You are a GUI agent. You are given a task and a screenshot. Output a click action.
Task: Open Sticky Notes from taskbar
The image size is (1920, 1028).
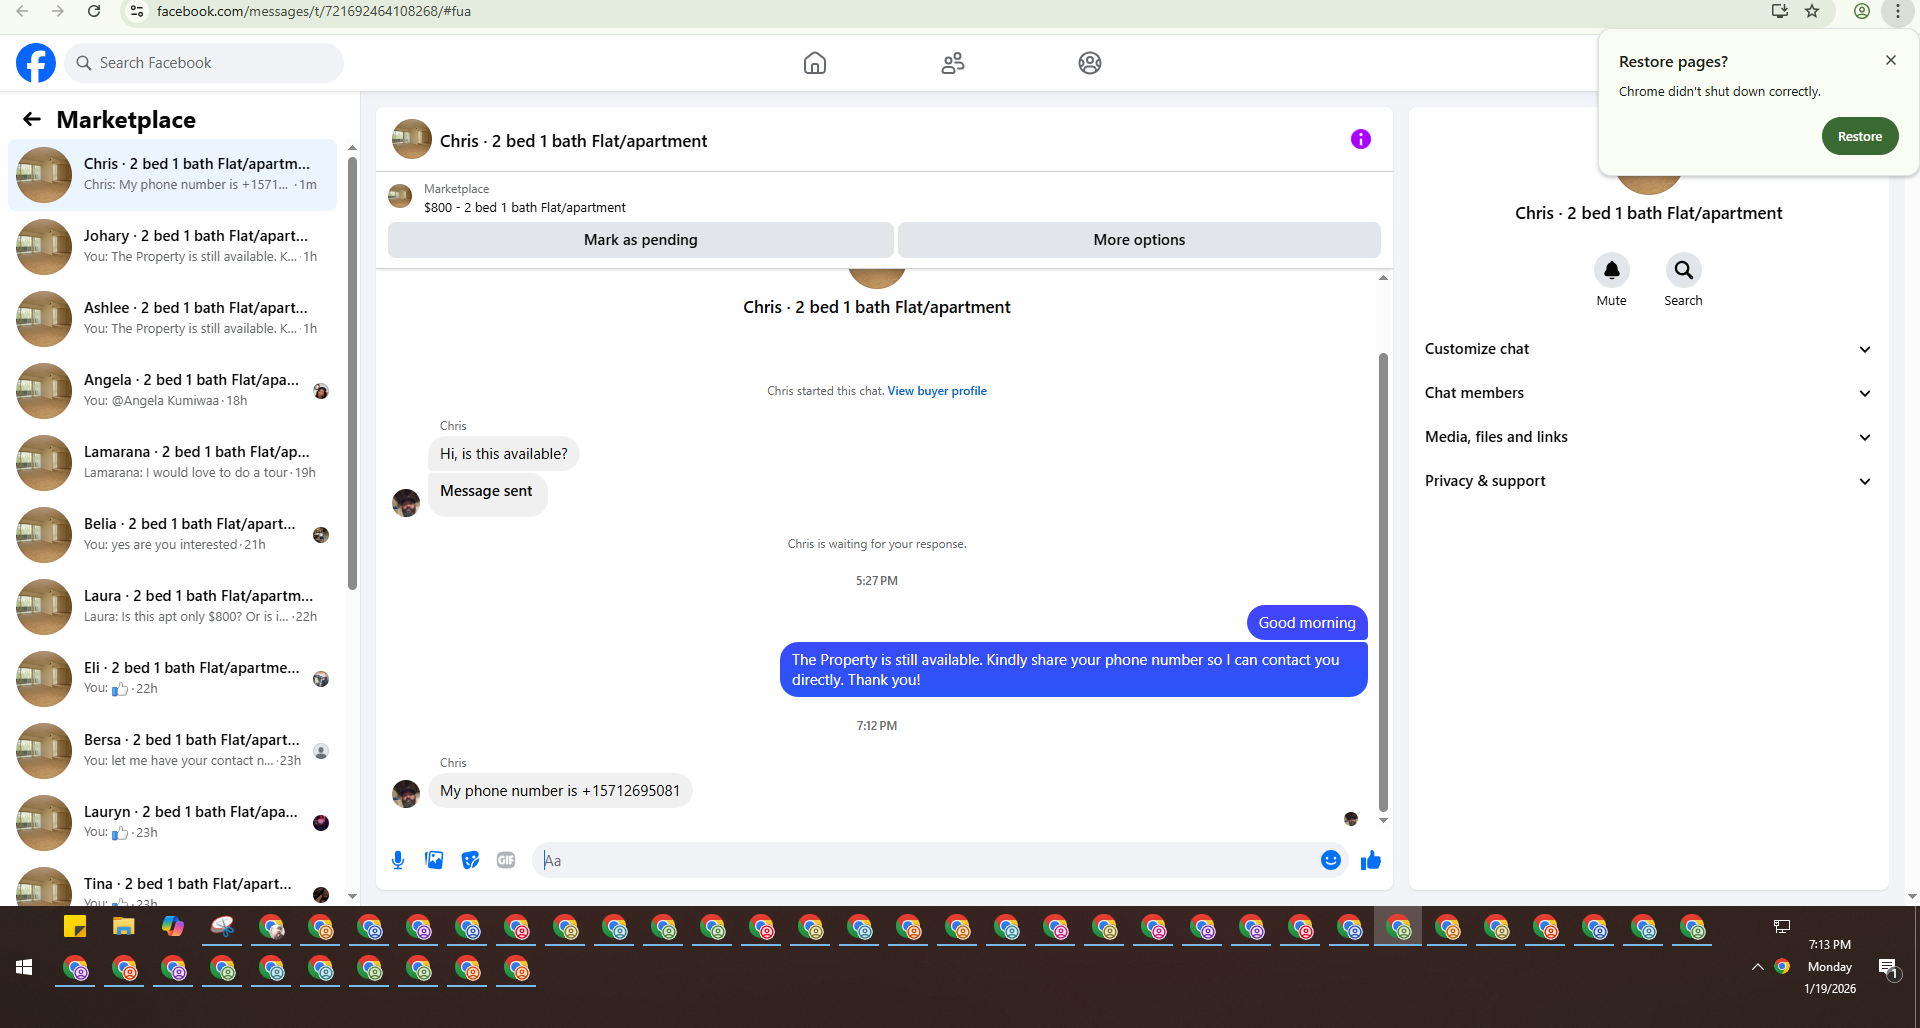[x=75, y=927]
